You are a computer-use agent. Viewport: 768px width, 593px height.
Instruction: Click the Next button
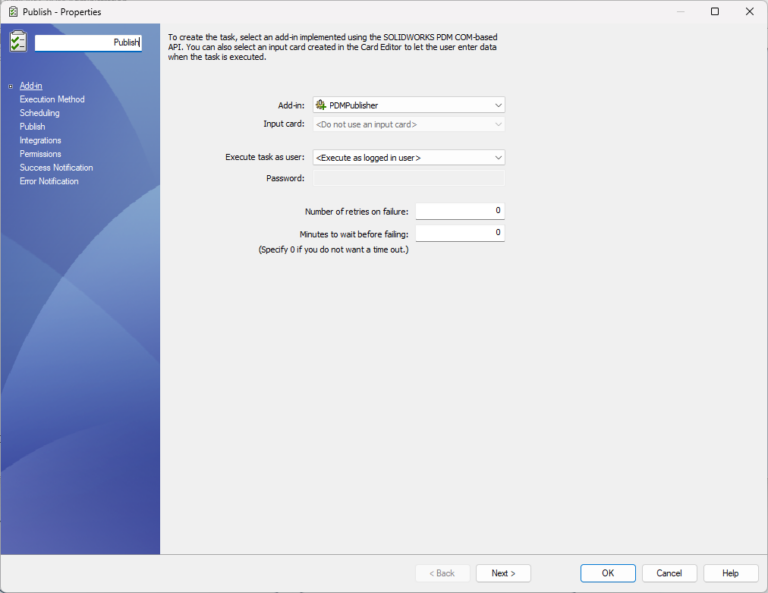pos(503,573)
